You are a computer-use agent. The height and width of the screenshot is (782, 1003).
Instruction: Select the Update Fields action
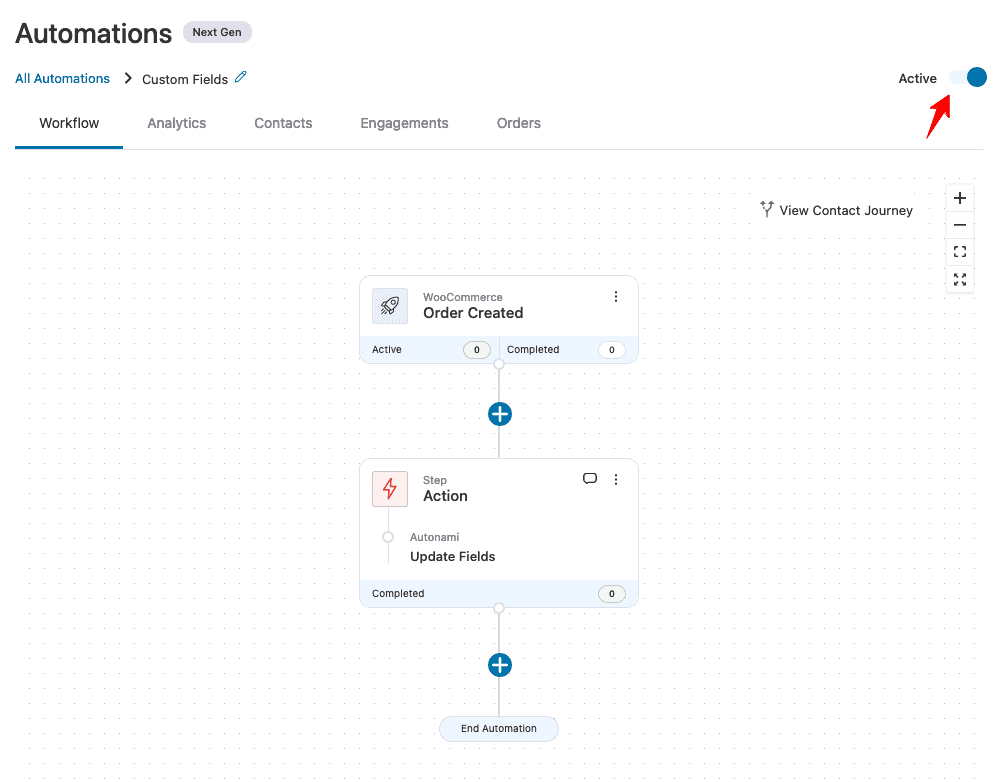click(x=452, y=556)
